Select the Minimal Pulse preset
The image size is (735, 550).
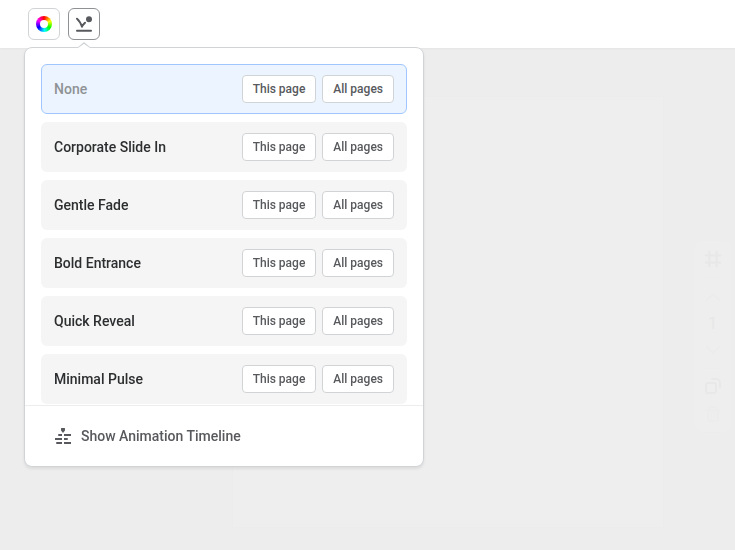pos(224,379)
